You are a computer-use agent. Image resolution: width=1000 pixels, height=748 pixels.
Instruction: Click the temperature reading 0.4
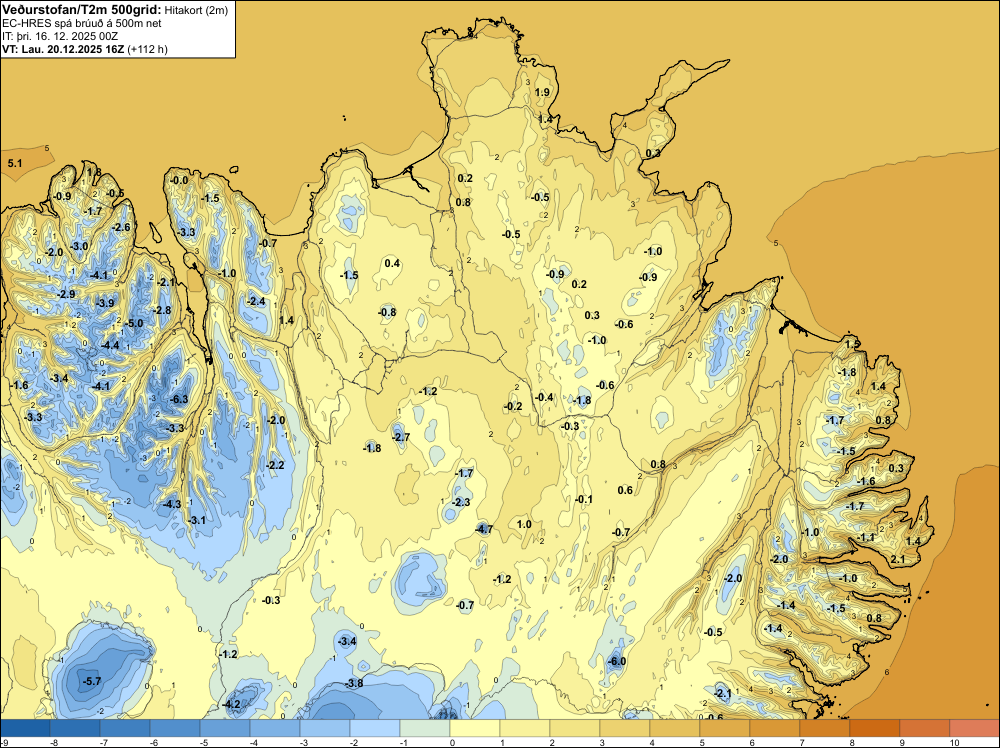click(392, 263)
